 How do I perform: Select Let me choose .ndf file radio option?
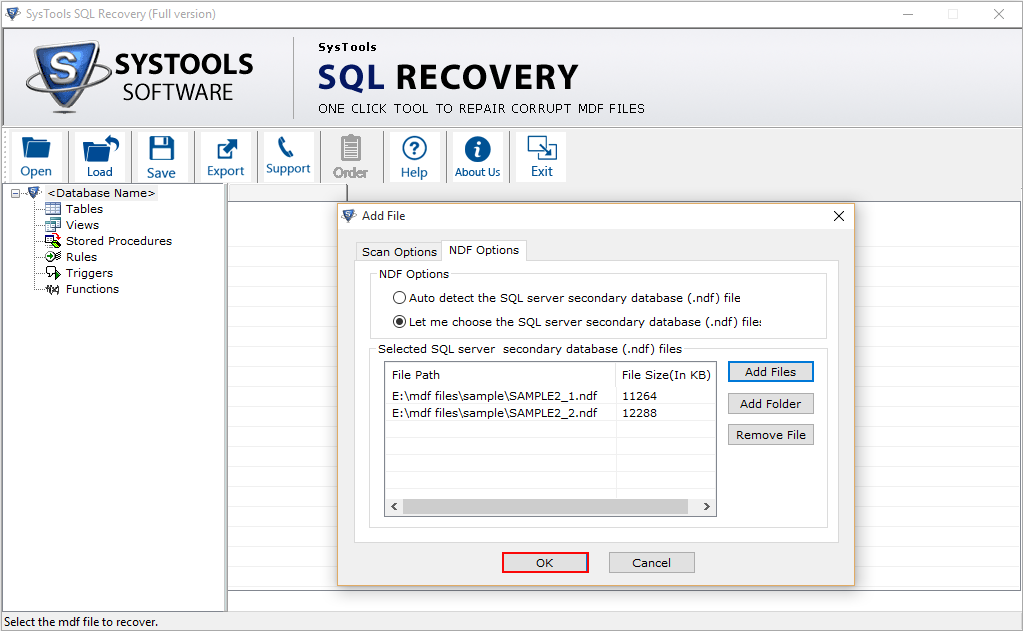[399, 322]
